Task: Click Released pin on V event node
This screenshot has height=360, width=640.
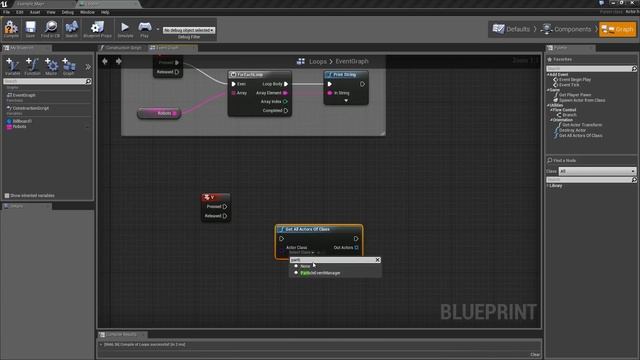Action: [225, 216]
